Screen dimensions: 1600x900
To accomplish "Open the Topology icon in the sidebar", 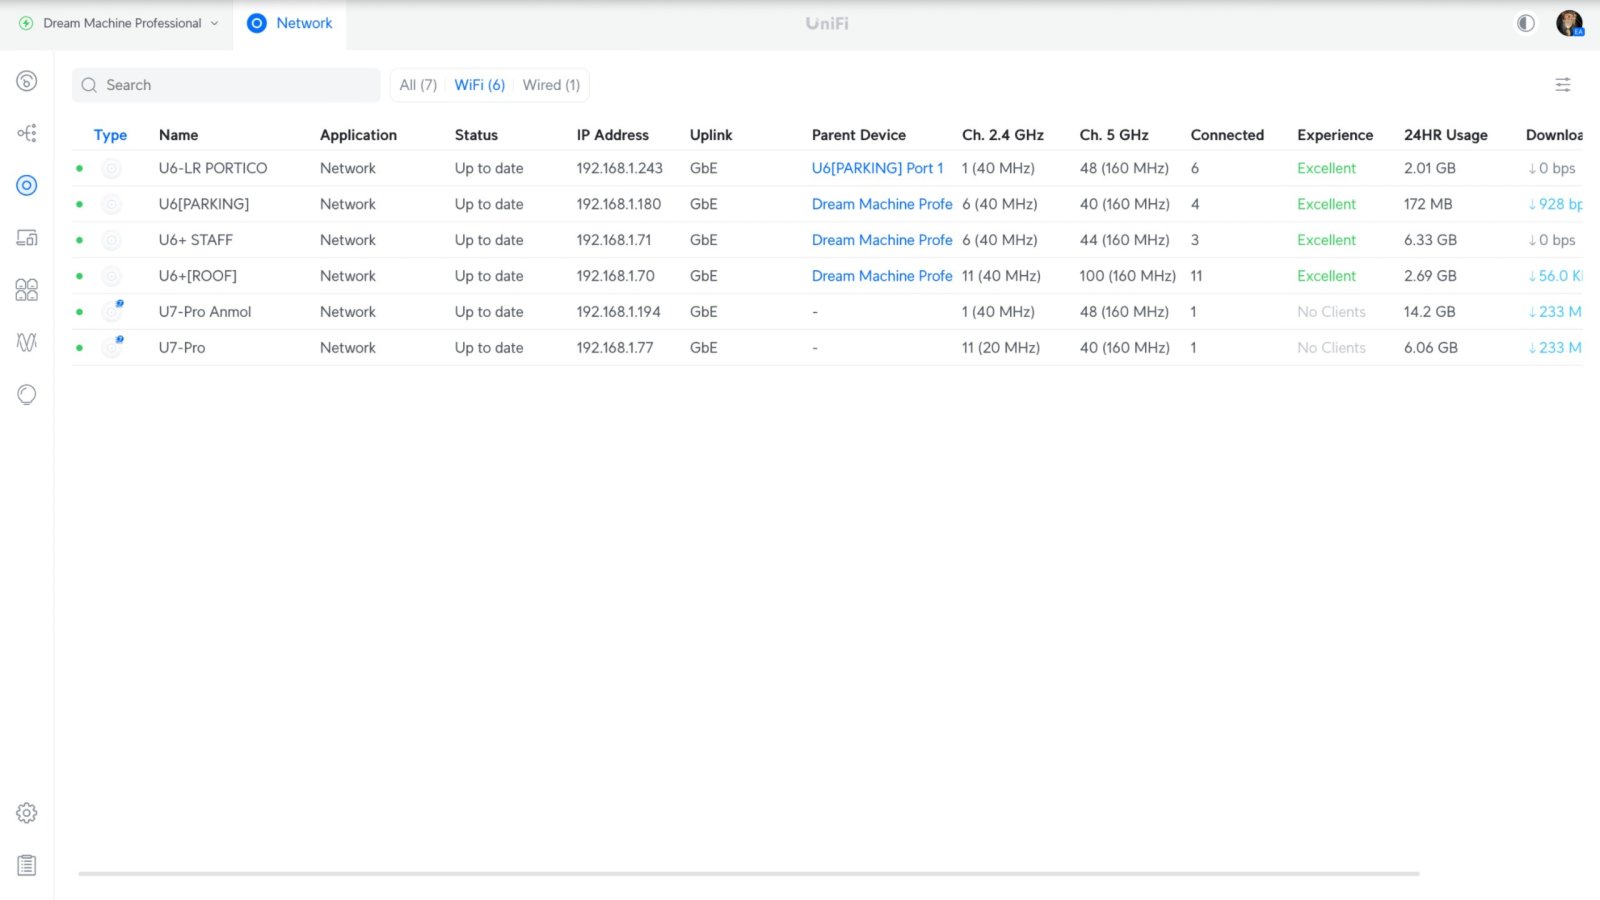I will 27,133.
